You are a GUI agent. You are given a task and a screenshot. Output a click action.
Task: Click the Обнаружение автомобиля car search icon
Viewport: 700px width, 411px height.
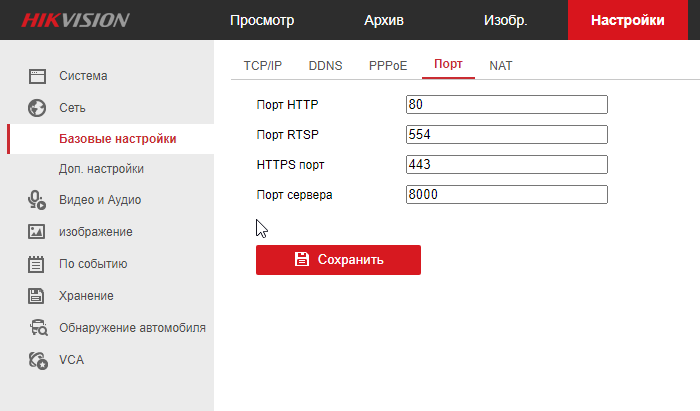click(x=38, y=328)
